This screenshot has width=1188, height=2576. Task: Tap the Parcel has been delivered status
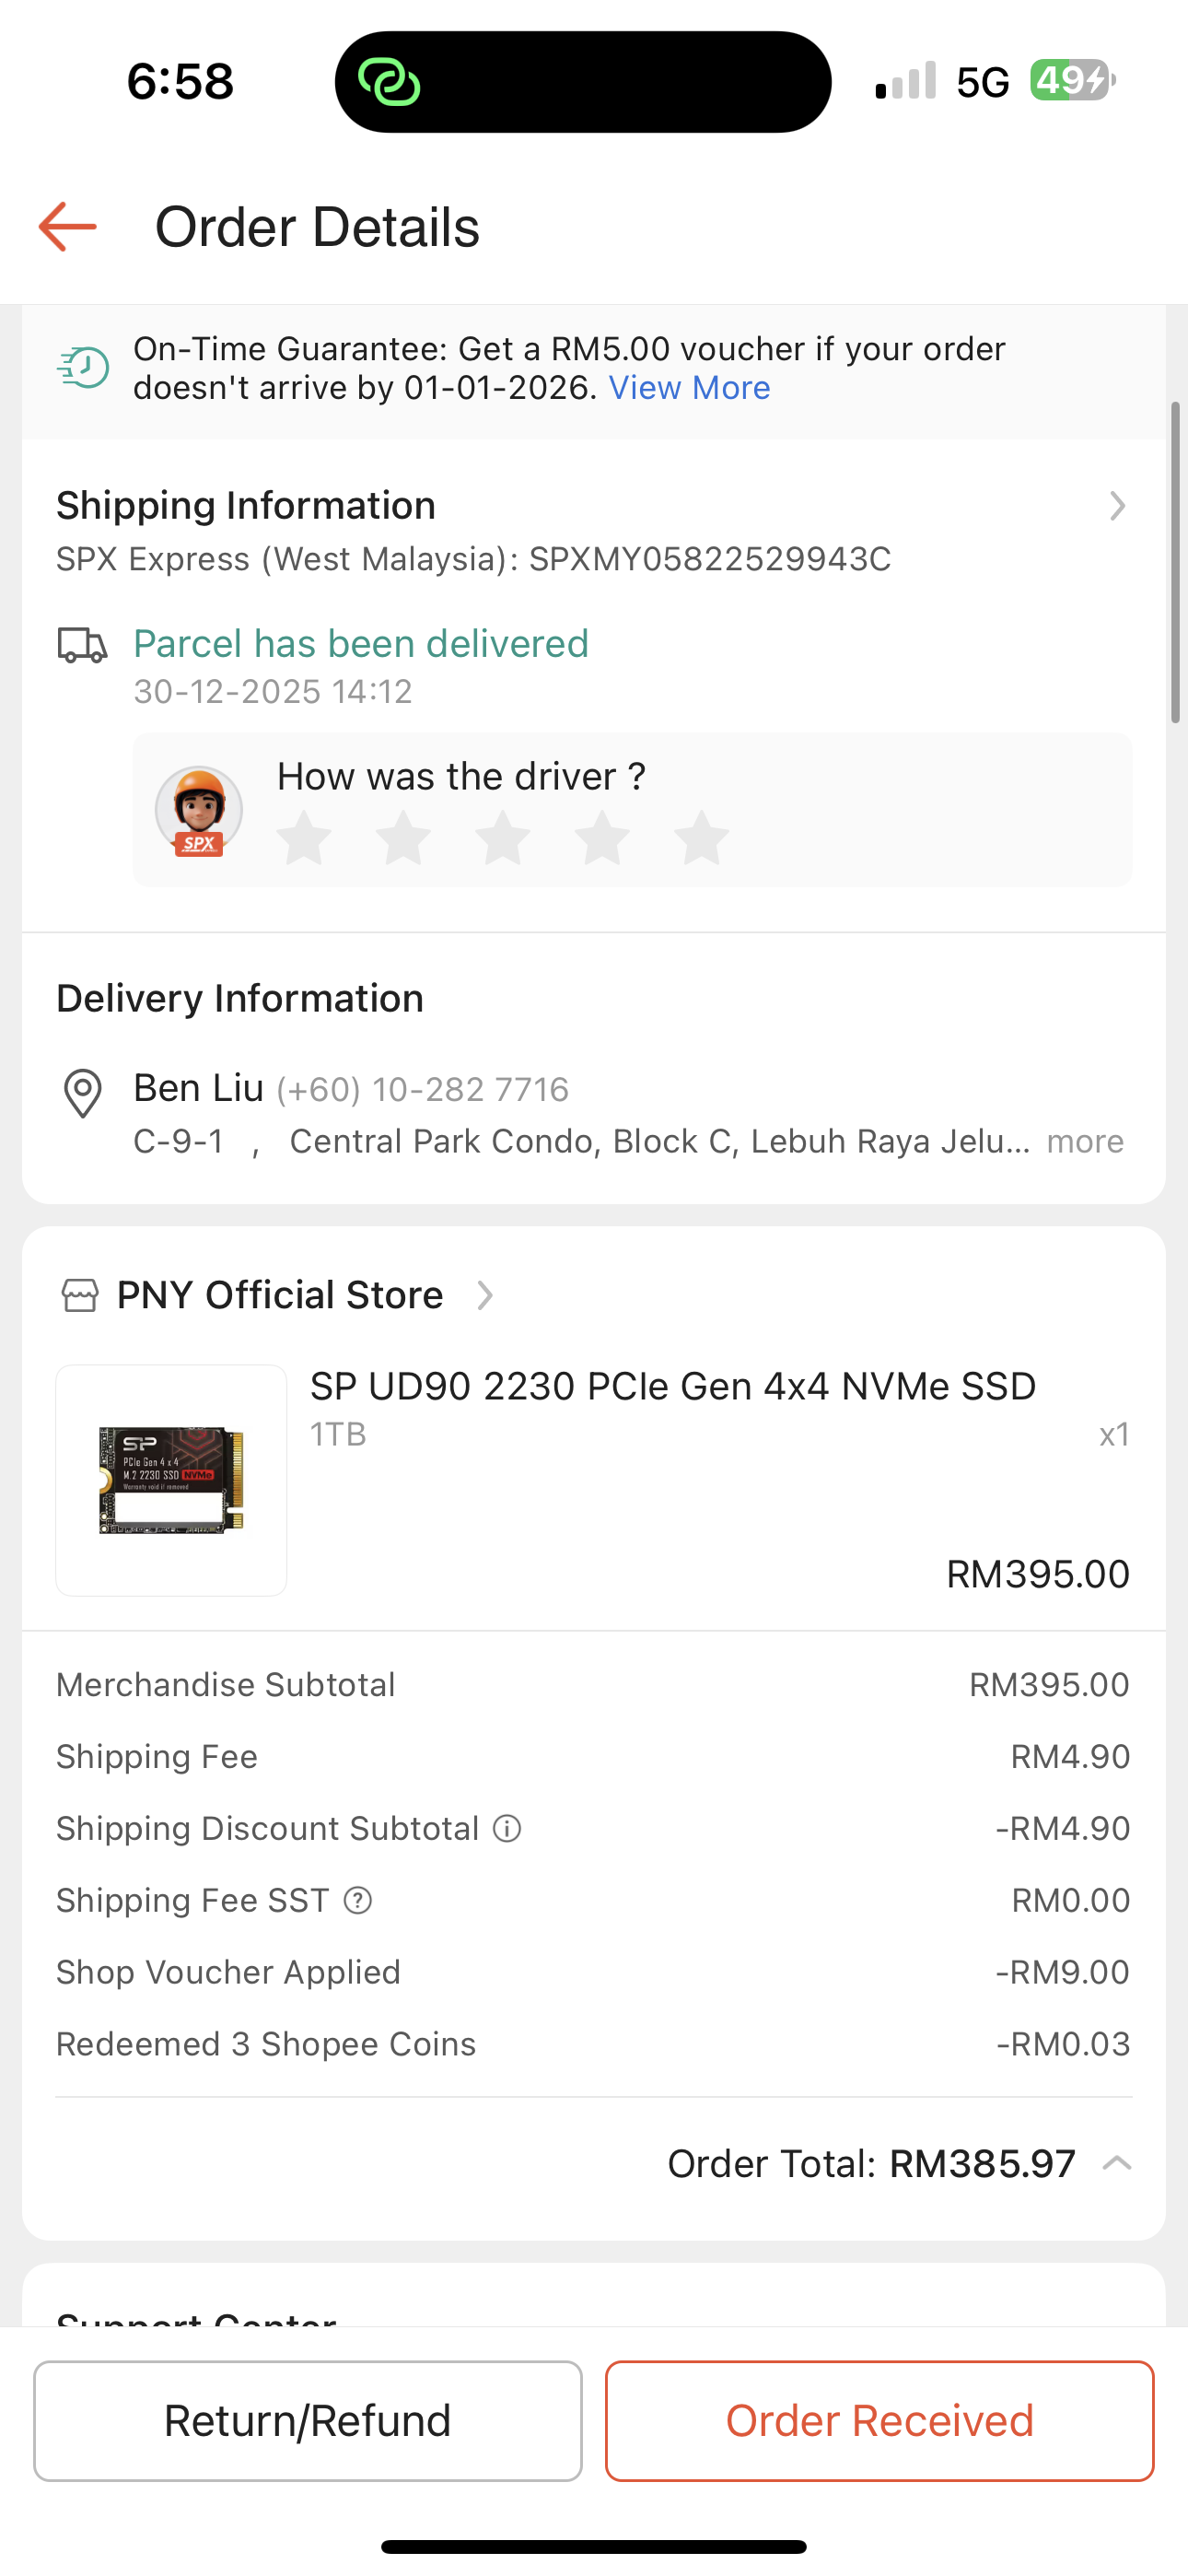[361, 644]
